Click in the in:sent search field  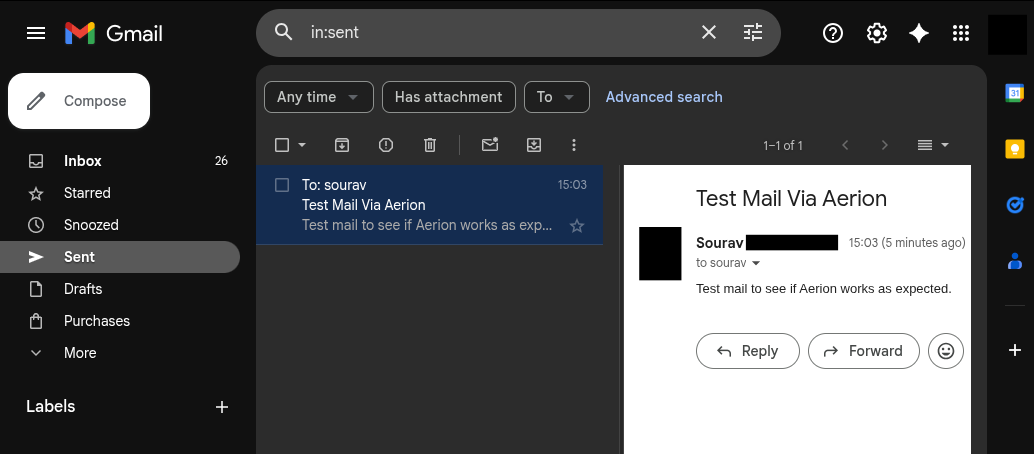click(x=498, y=32)
